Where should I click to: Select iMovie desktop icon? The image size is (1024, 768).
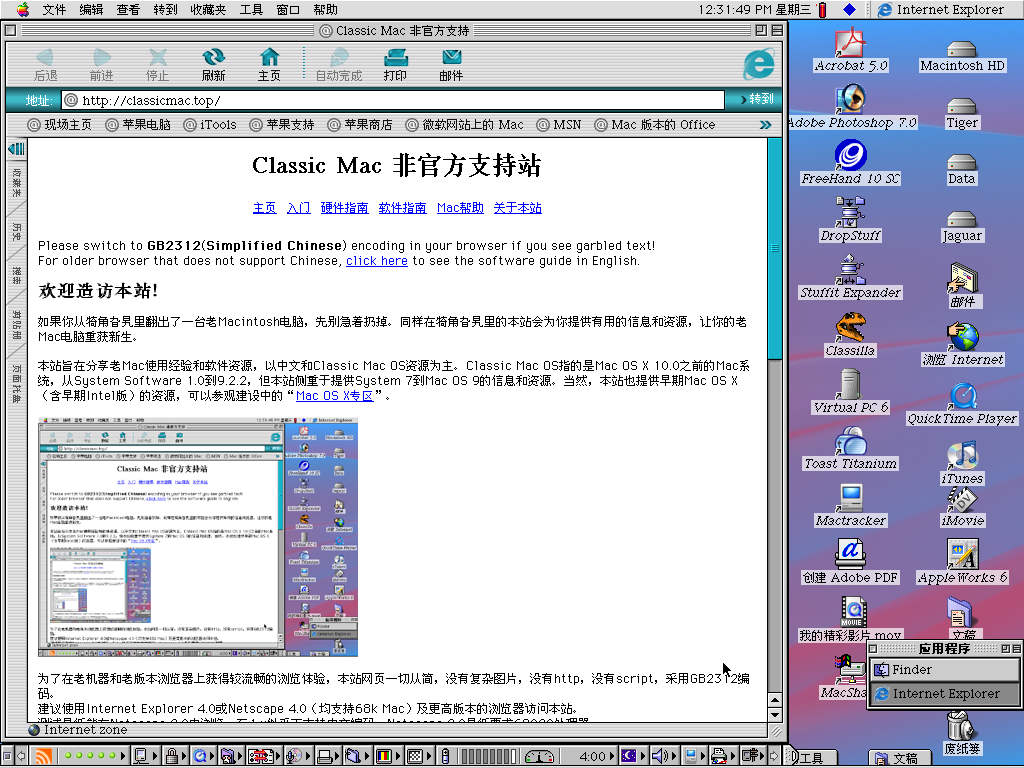pyautogui.click(x=963, y=499)
